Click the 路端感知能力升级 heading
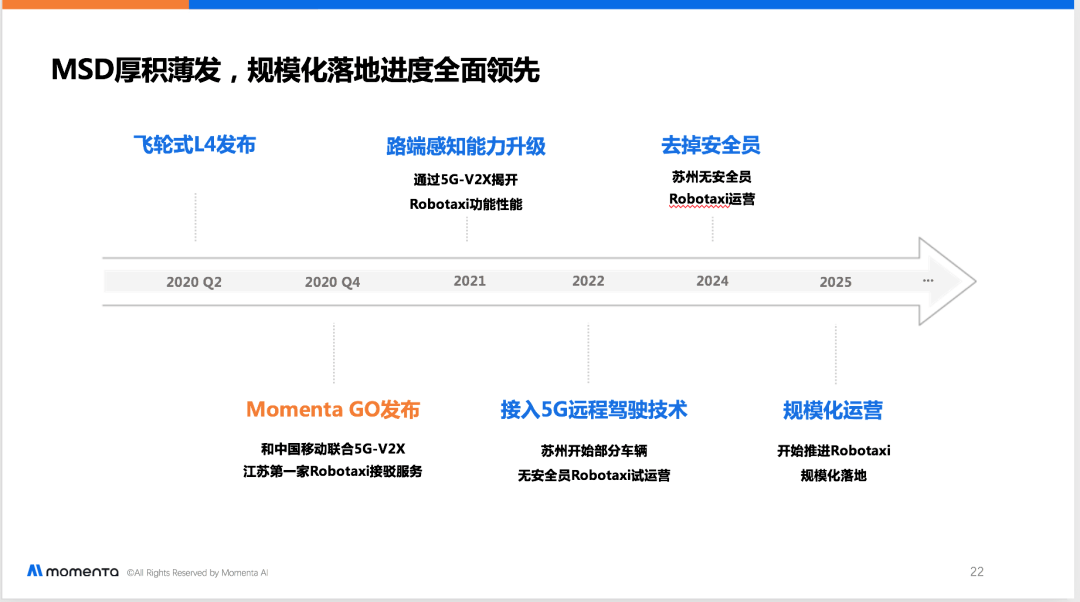Screen dimensions: 1080x602 [466, 146]
